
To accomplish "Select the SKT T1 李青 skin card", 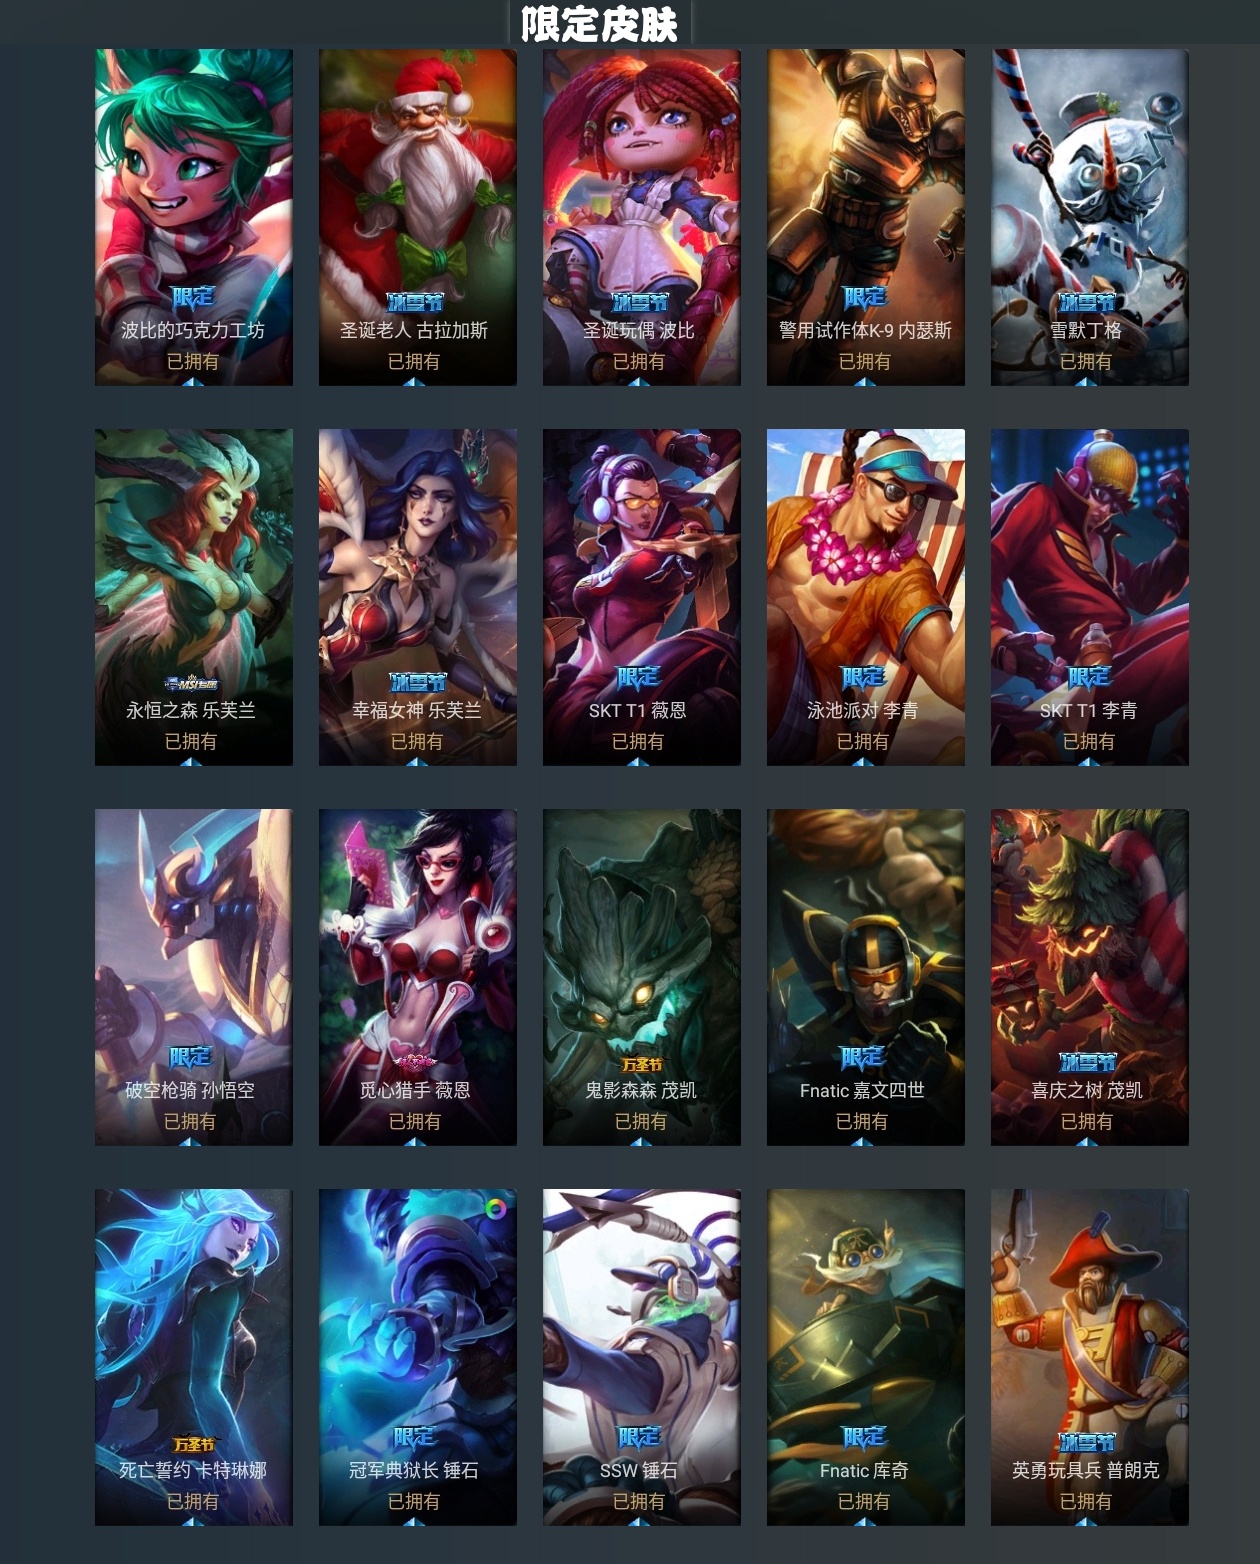I will coord(1090,597).
